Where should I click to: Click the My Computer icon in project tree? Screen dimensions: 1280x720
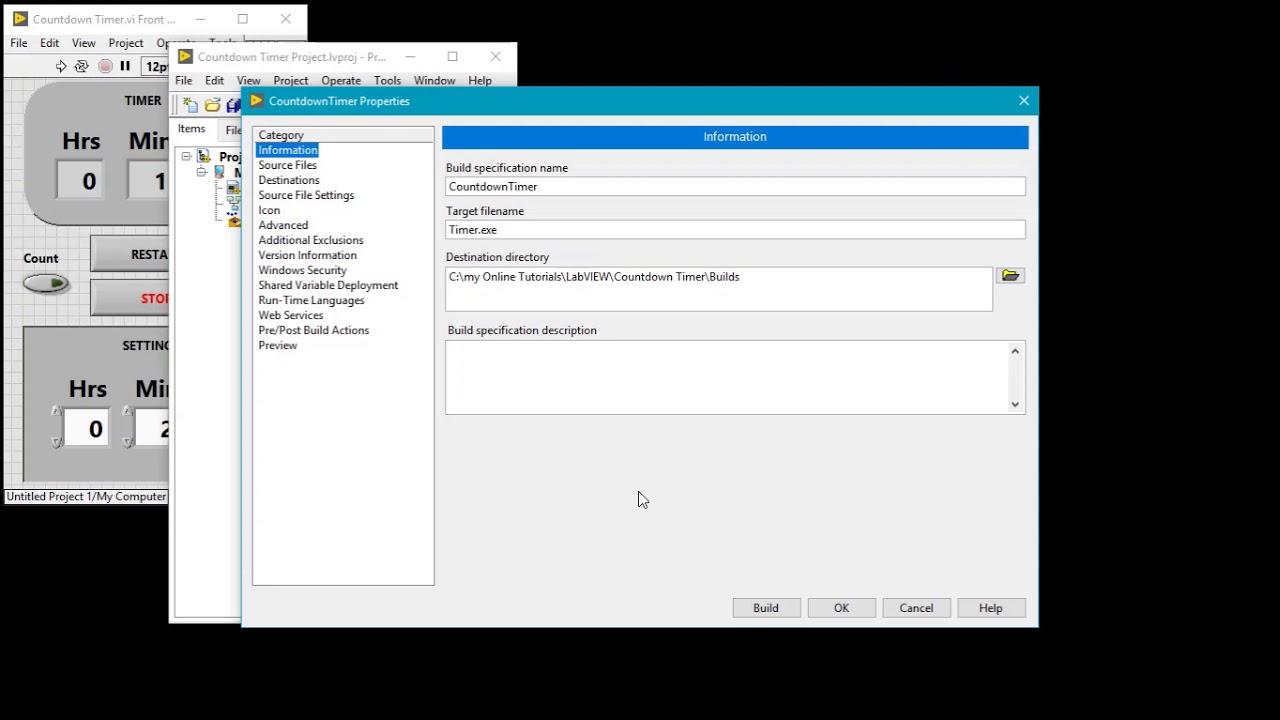[x=220, y=172]
